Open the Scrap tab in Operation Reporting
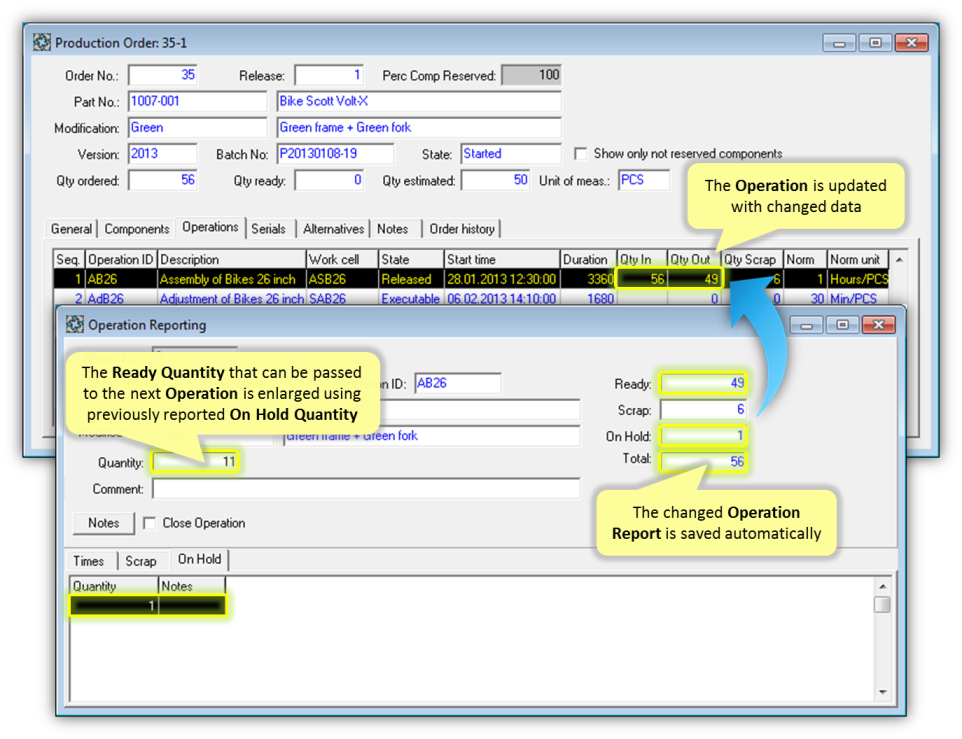Viewport: 962px width, 739px height. [141, 561]
